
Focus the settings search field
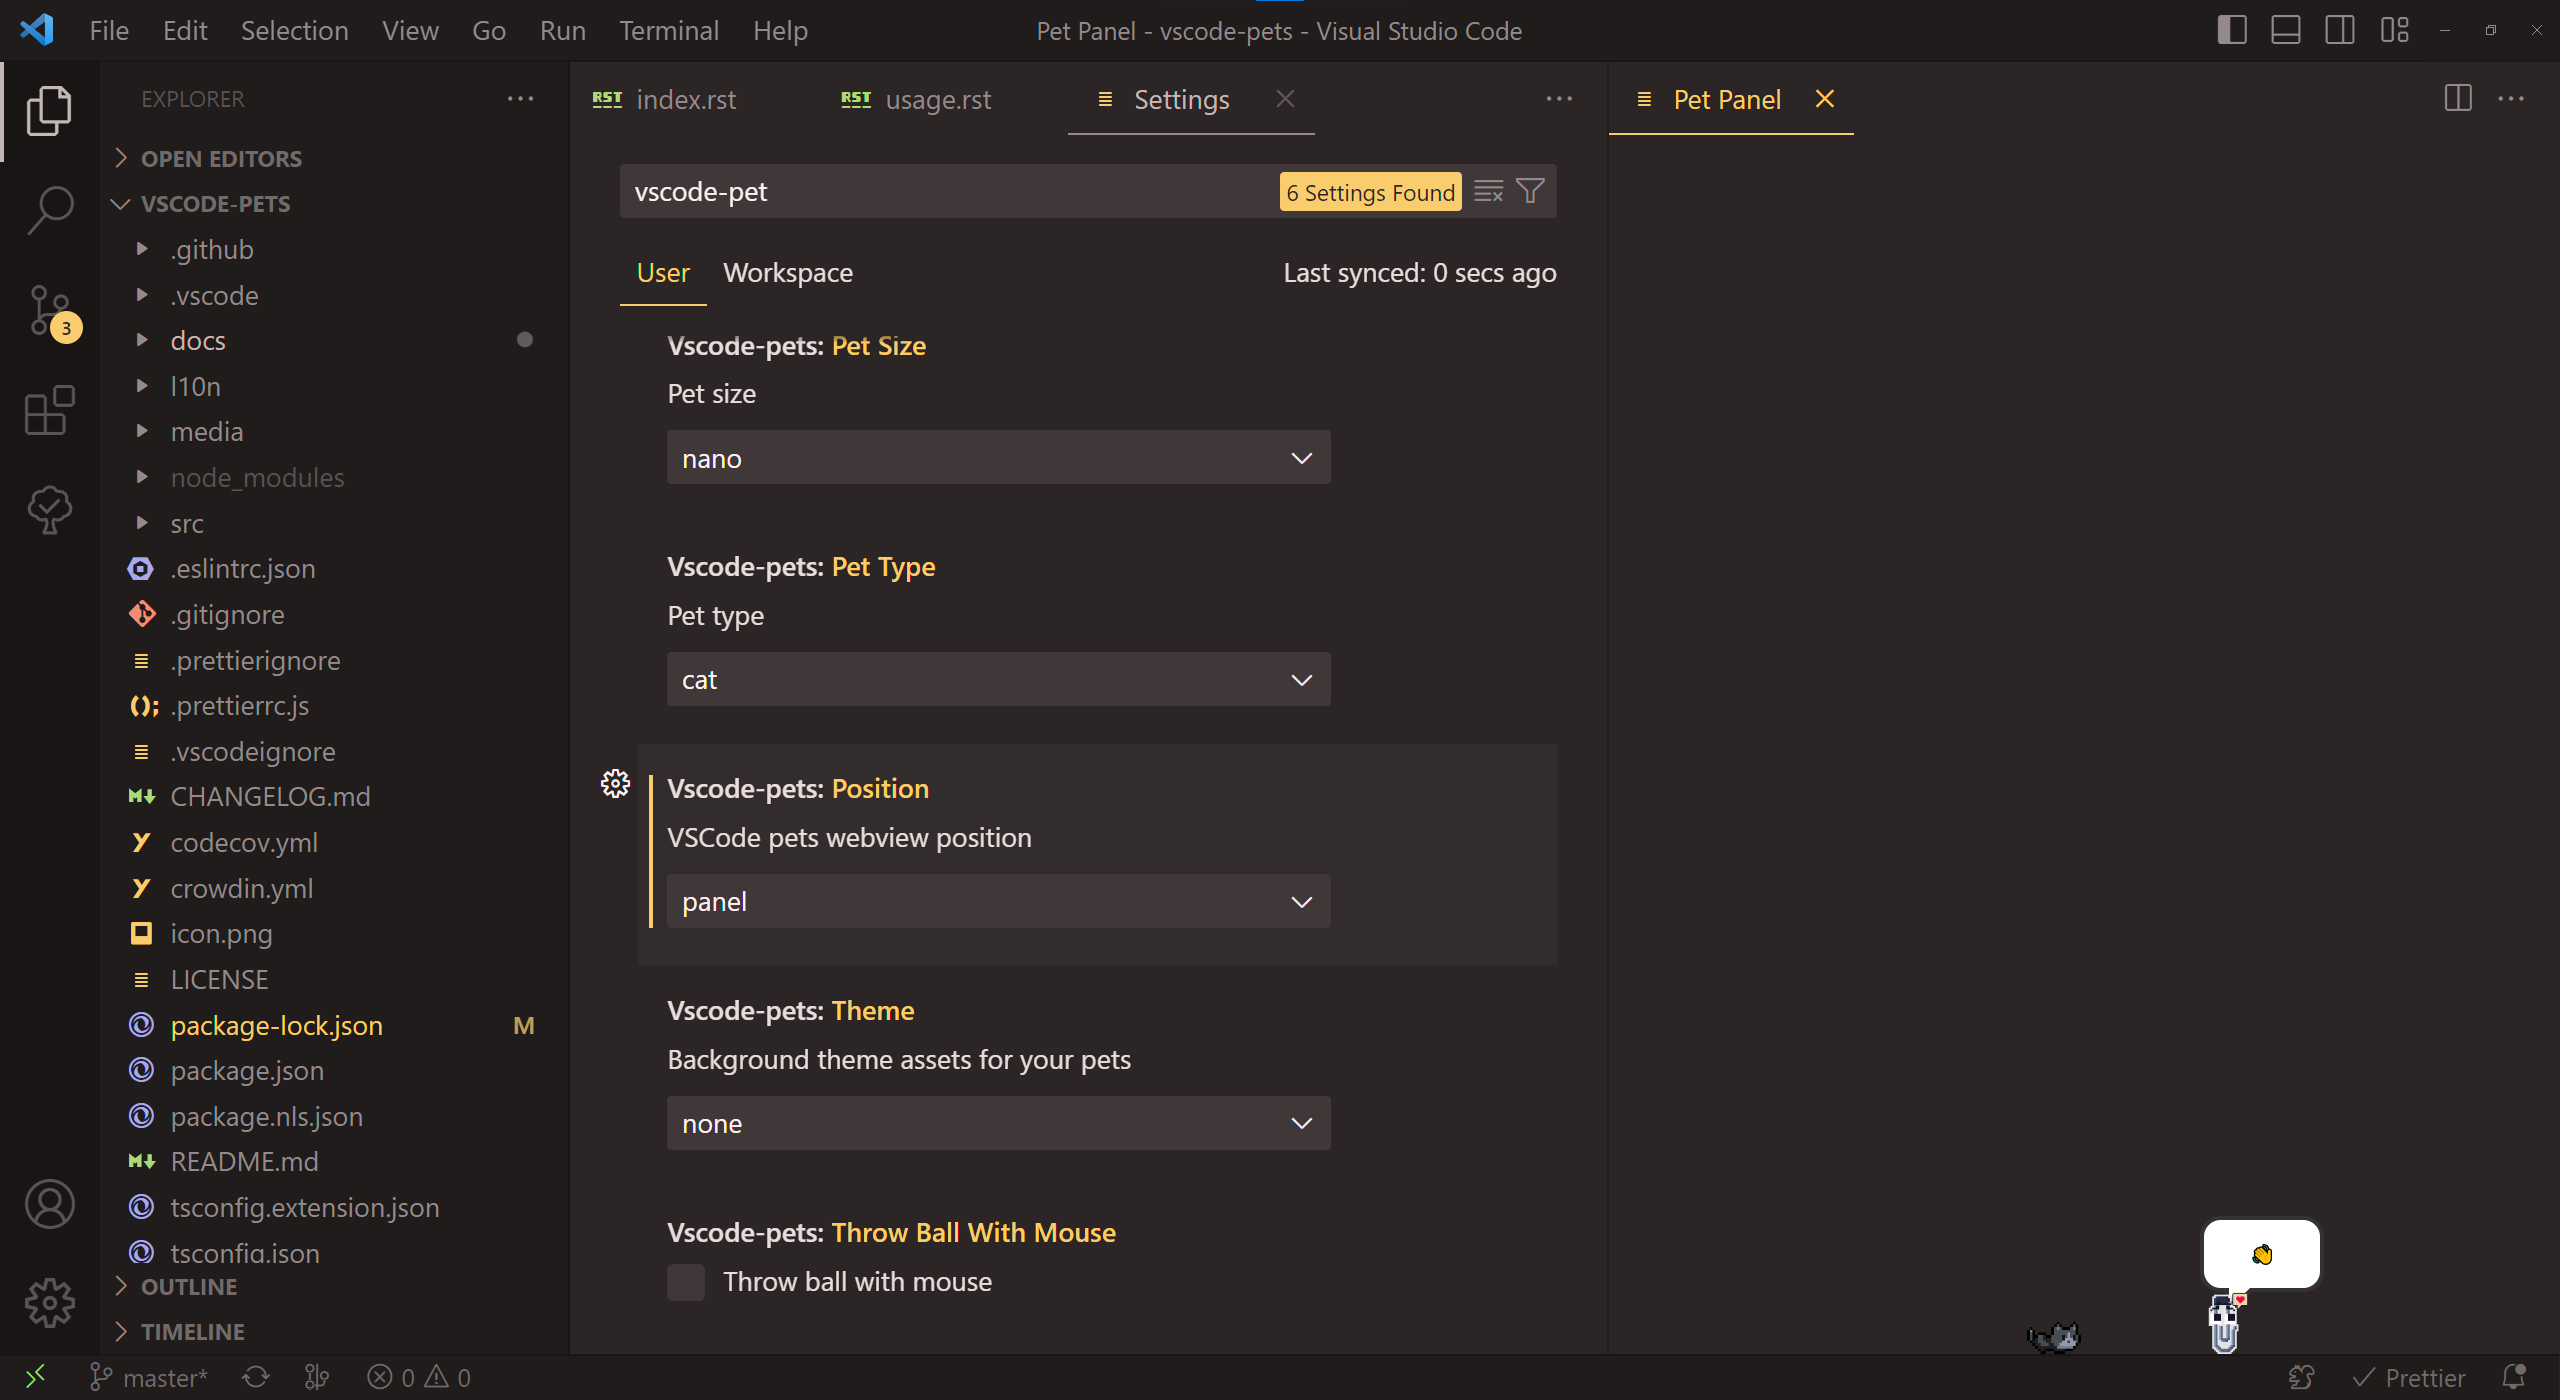click(x=950, y=191)
